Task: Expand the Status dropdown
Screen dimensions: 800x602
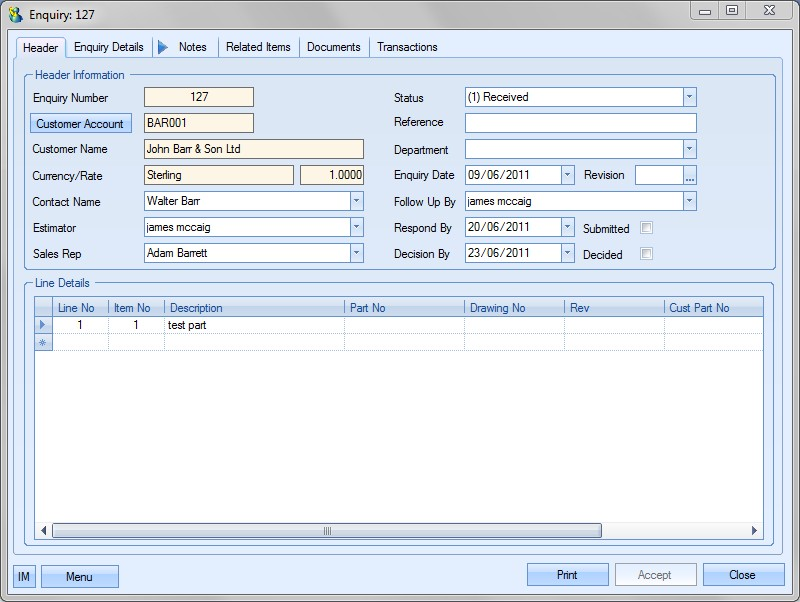Action: tap(689, 97)
